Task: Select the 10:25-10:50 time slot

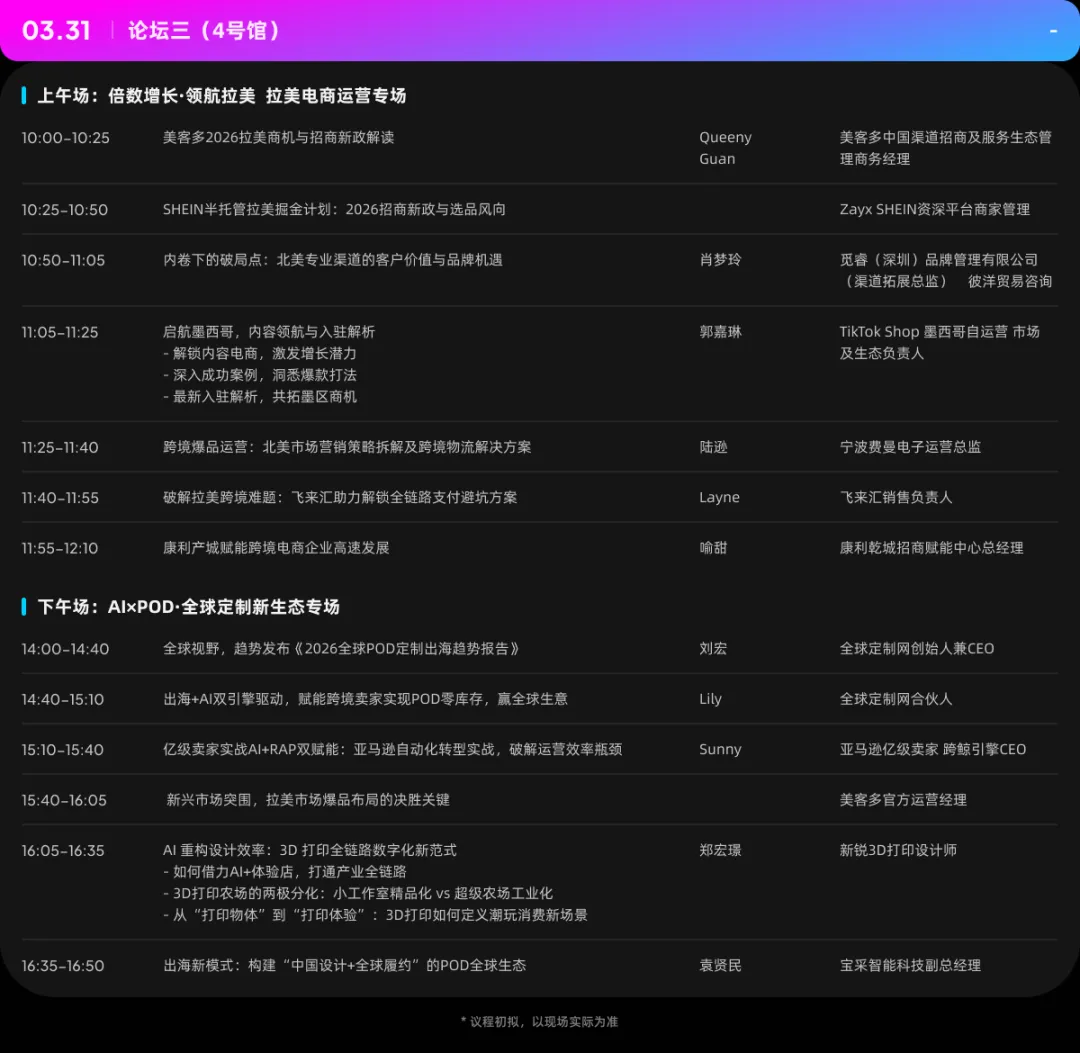Action: click(x=65, y=209)
